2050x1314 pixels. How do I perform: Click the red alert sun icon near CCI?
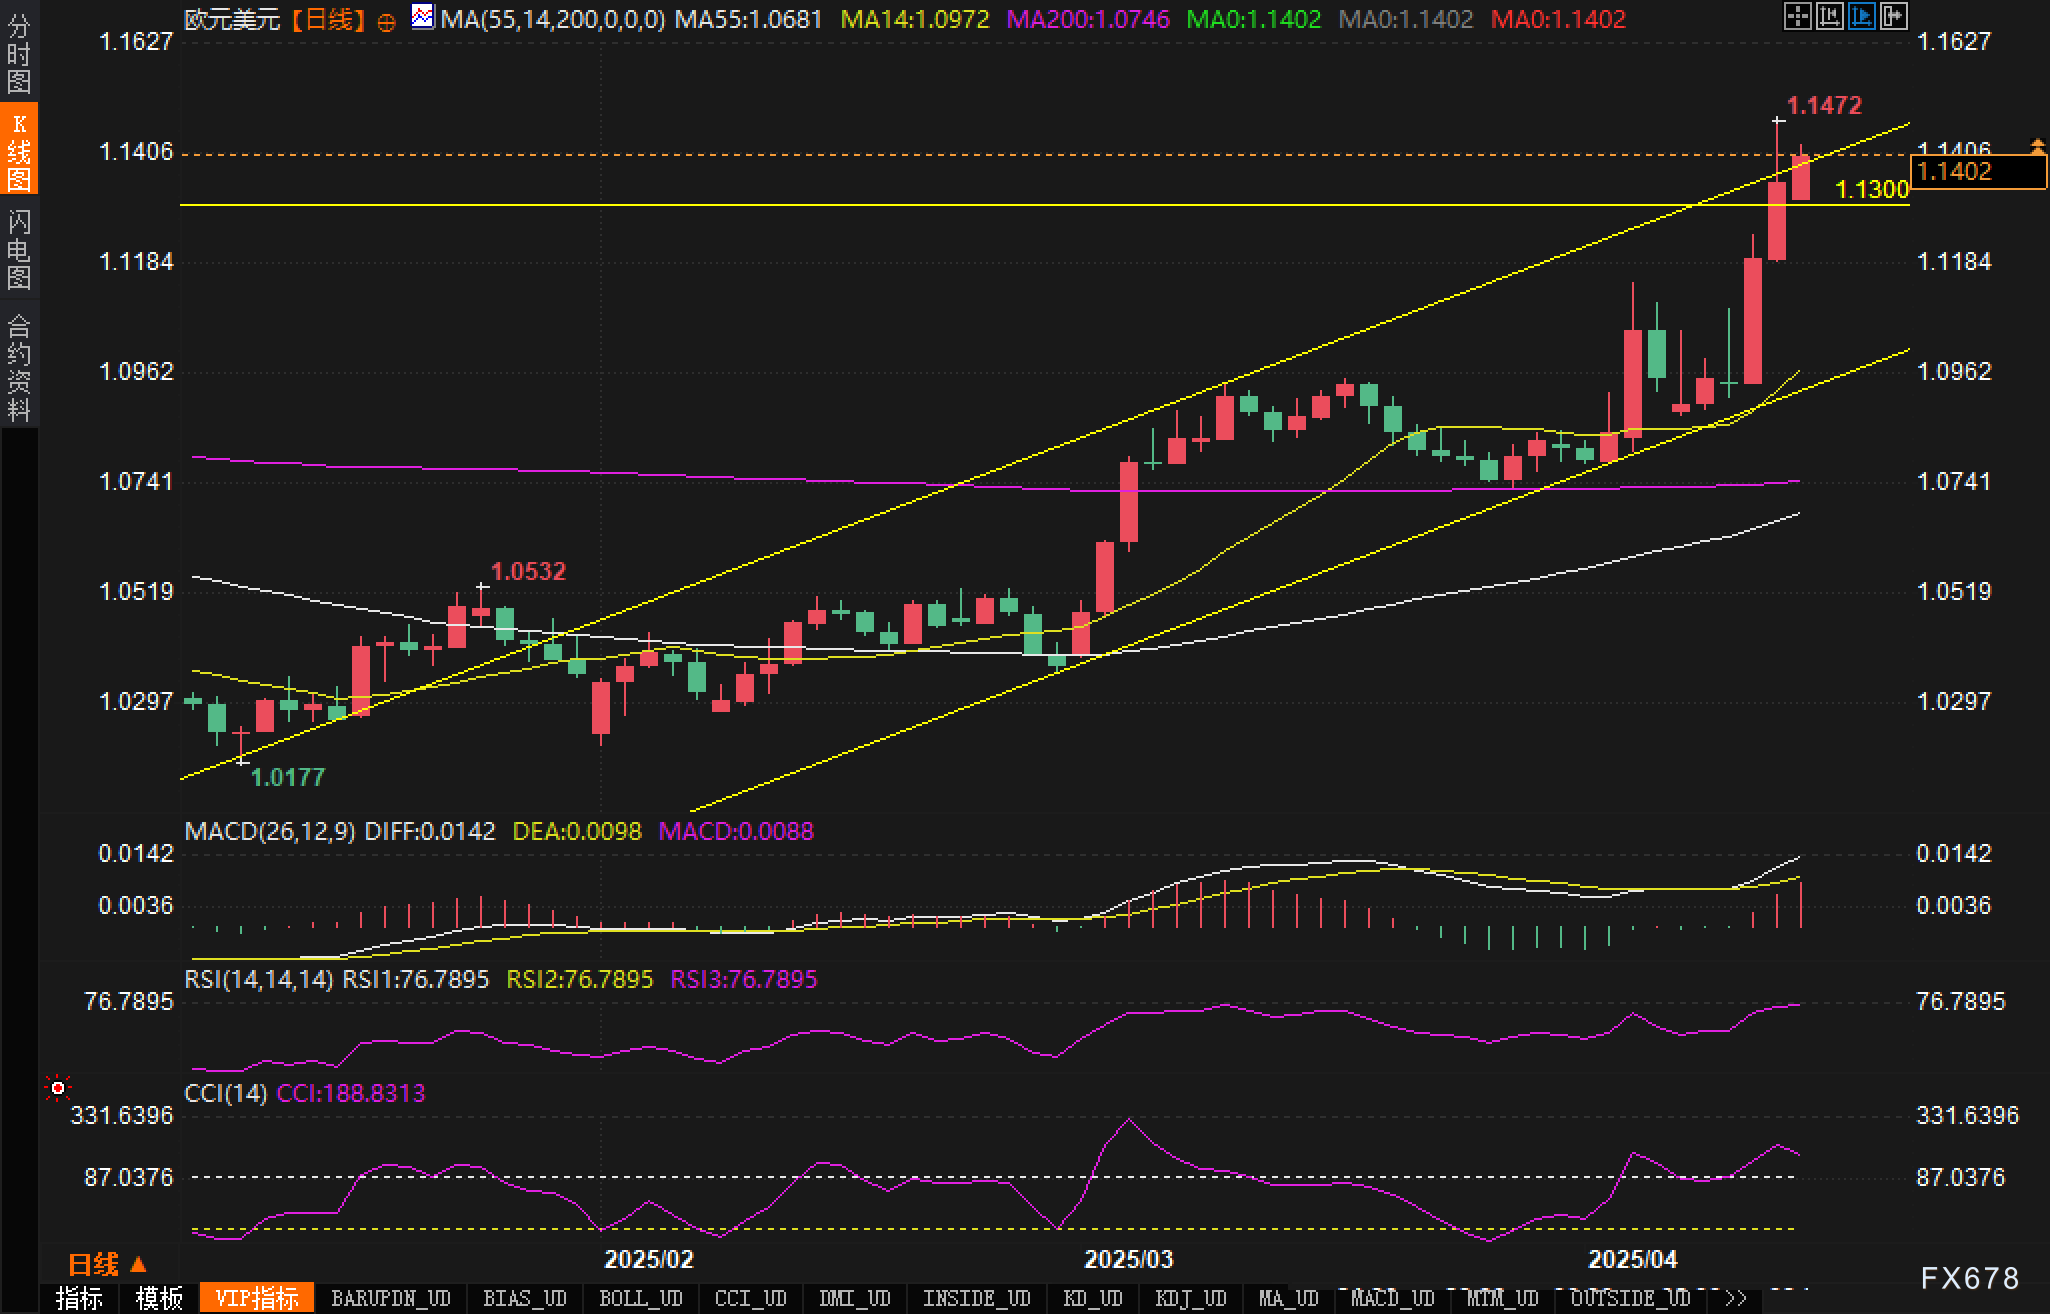[x=58, y=1088]
